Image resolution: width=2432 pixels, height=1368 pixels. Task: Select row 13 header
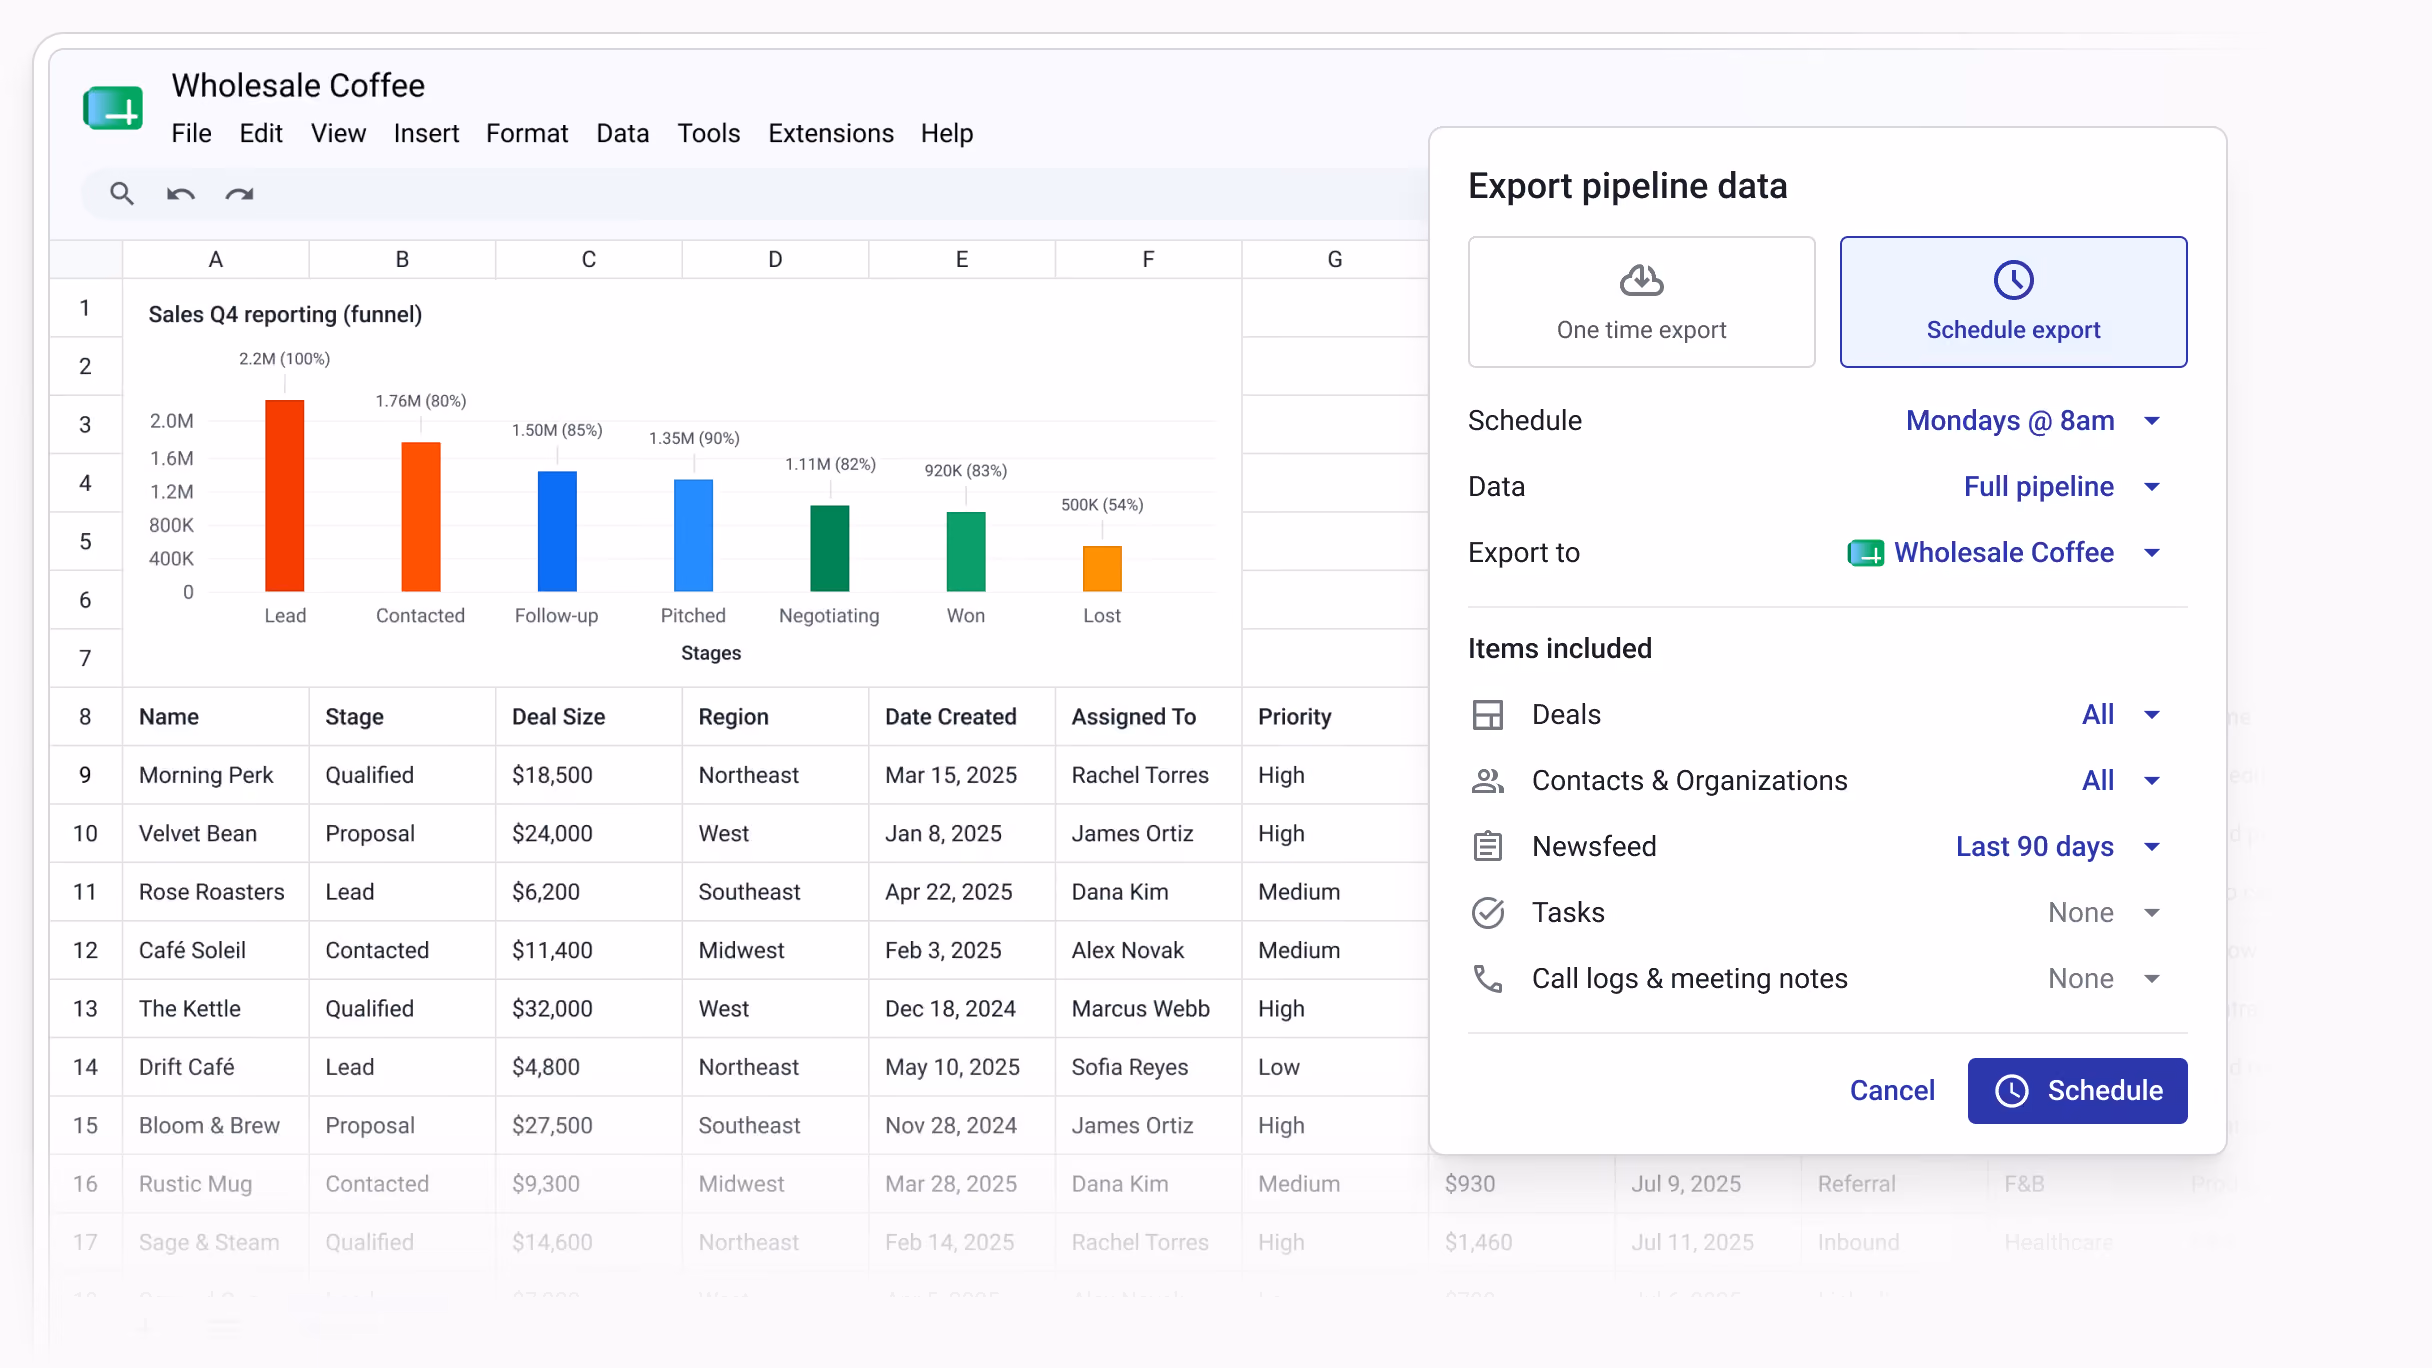click(x=86, y=1009)
